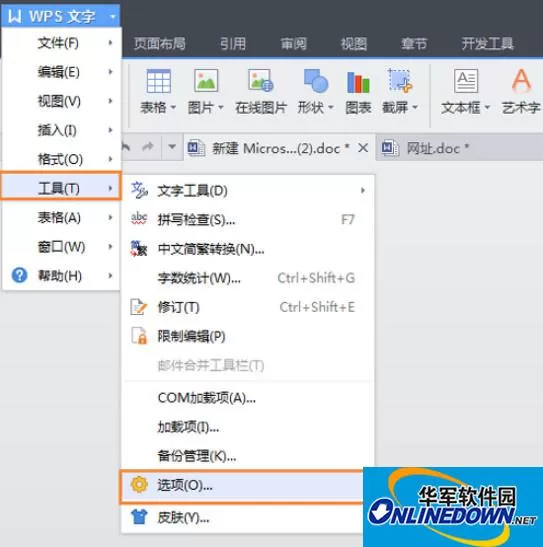Switch to the 审阅 ribbon tab
The image size is (543, 547).
(294, 44)
